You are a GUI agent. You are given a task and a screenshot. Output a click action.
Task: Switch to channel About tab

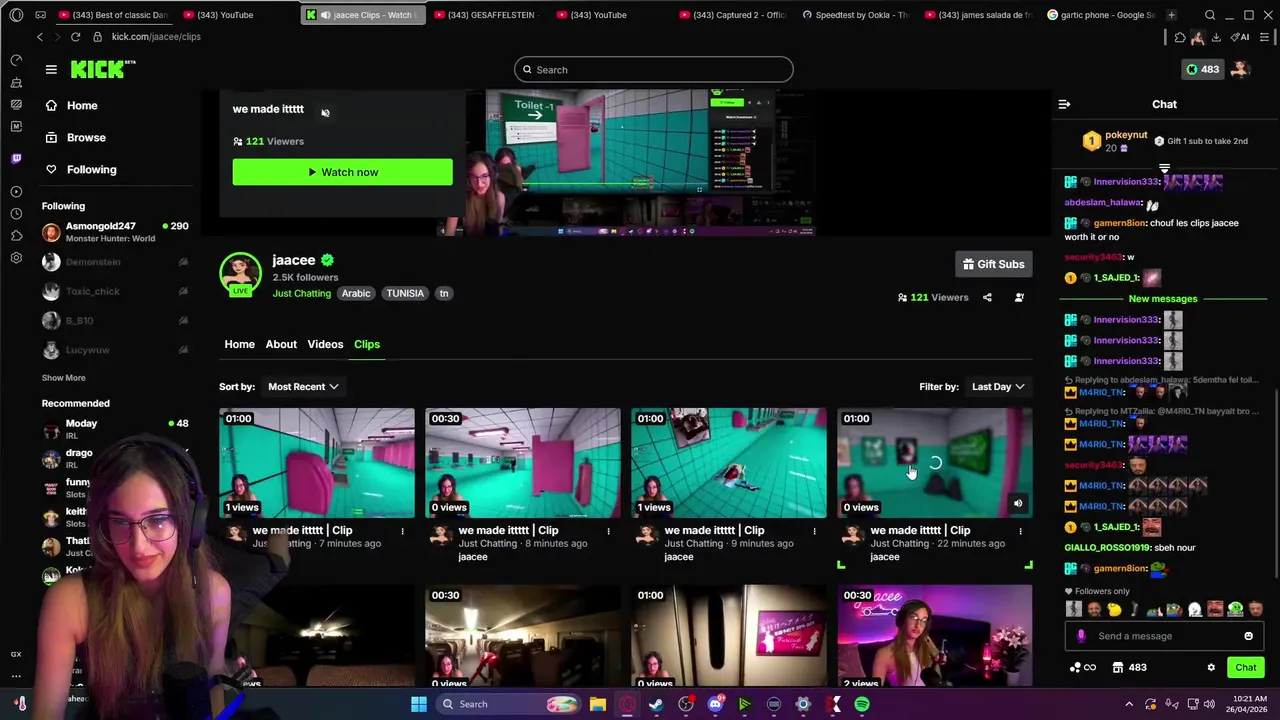point(281,344)
